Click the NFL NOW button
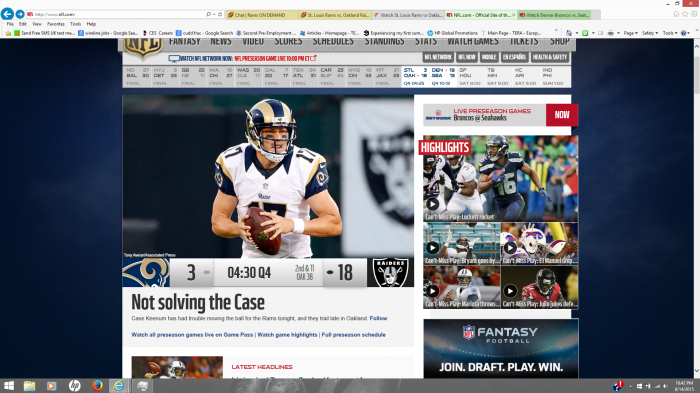Viewport: 700px width, 393px height. pyautogui.click(x=467, y=57)
